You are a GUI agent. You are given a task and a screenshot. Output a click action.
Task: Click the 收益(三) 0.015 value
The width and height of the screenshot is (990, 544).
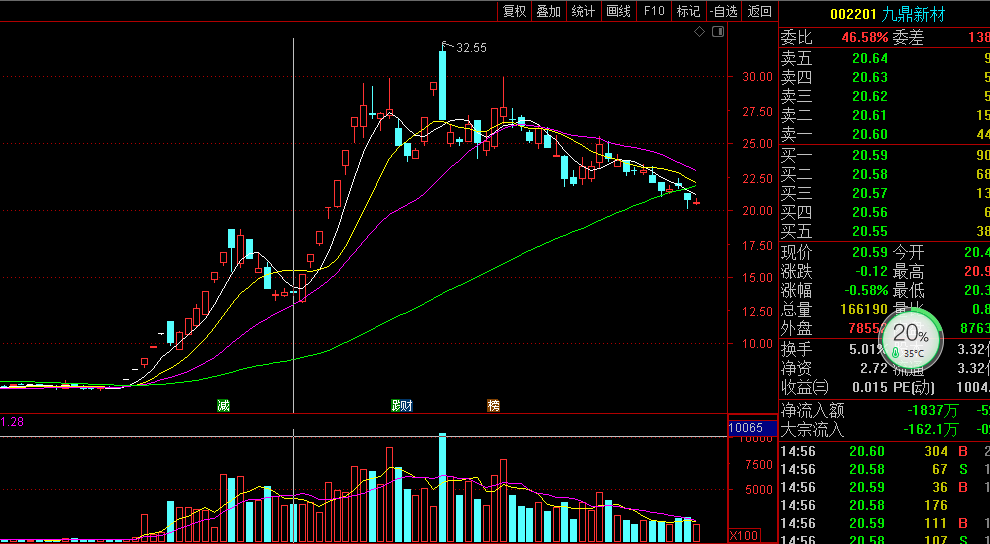point(870,387)
